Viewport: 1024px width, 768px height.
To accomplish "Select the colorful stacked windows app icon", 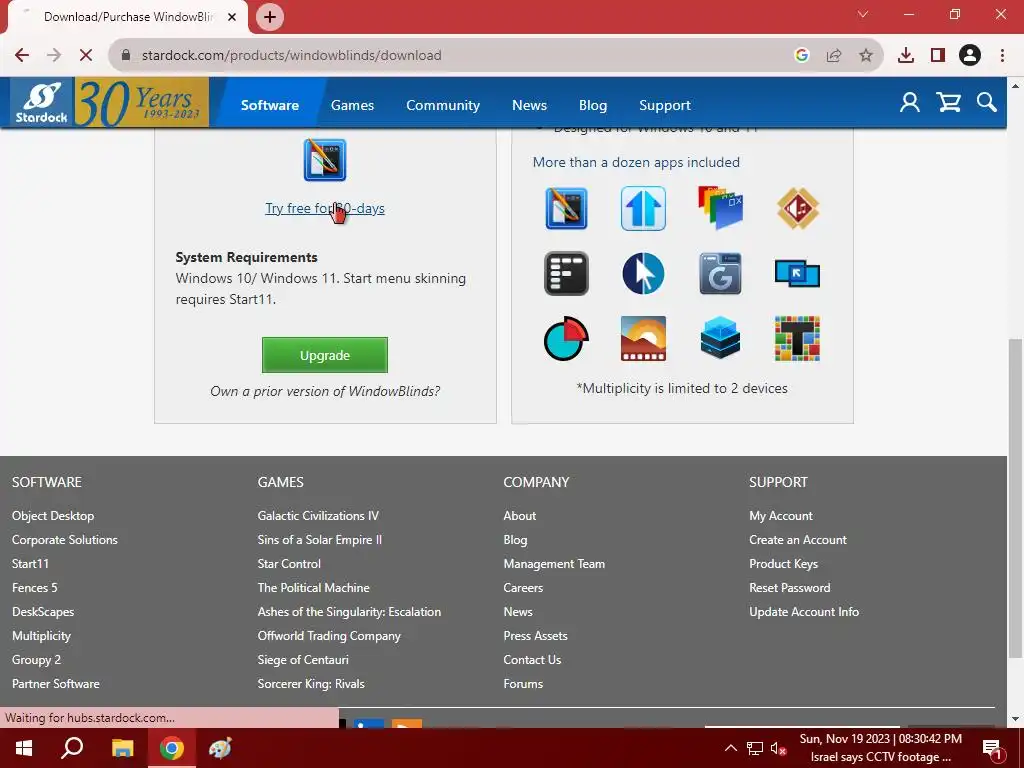I will click(x=720, y=208).
